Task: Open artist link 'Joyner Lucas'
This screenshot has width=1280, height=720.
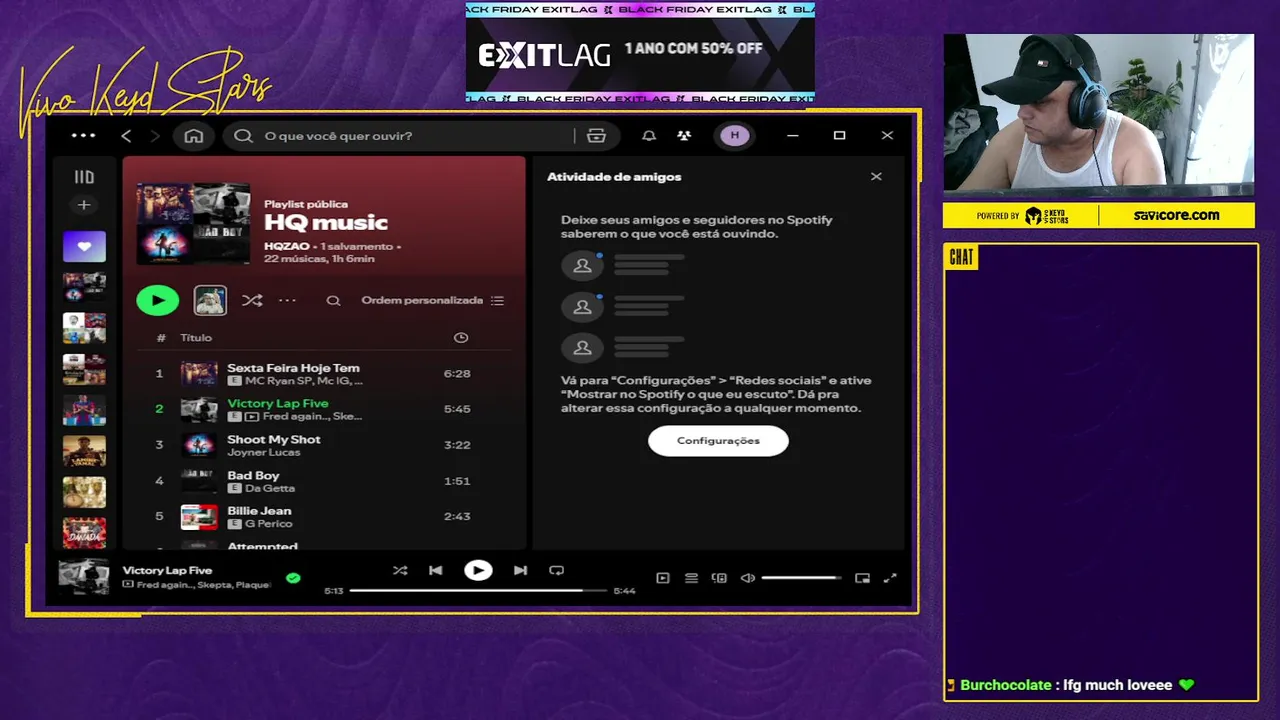Action: pyautogui.click(x=263, y=453)
